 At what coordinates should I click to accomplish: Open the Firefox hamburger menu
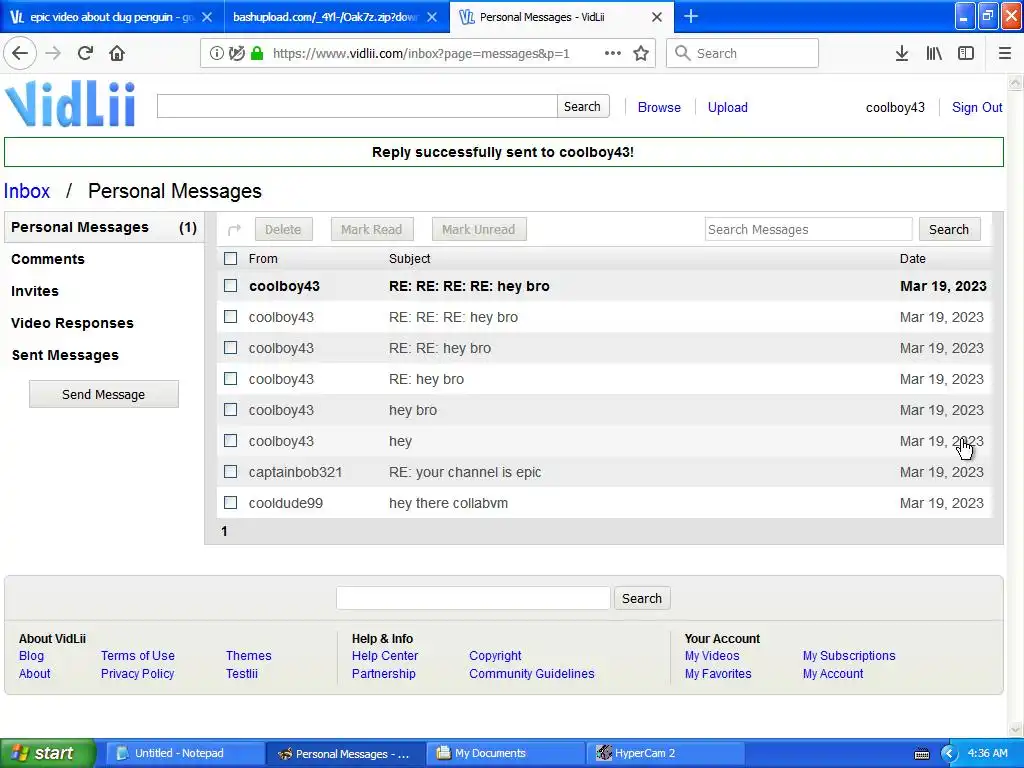tap(1004, 54)
